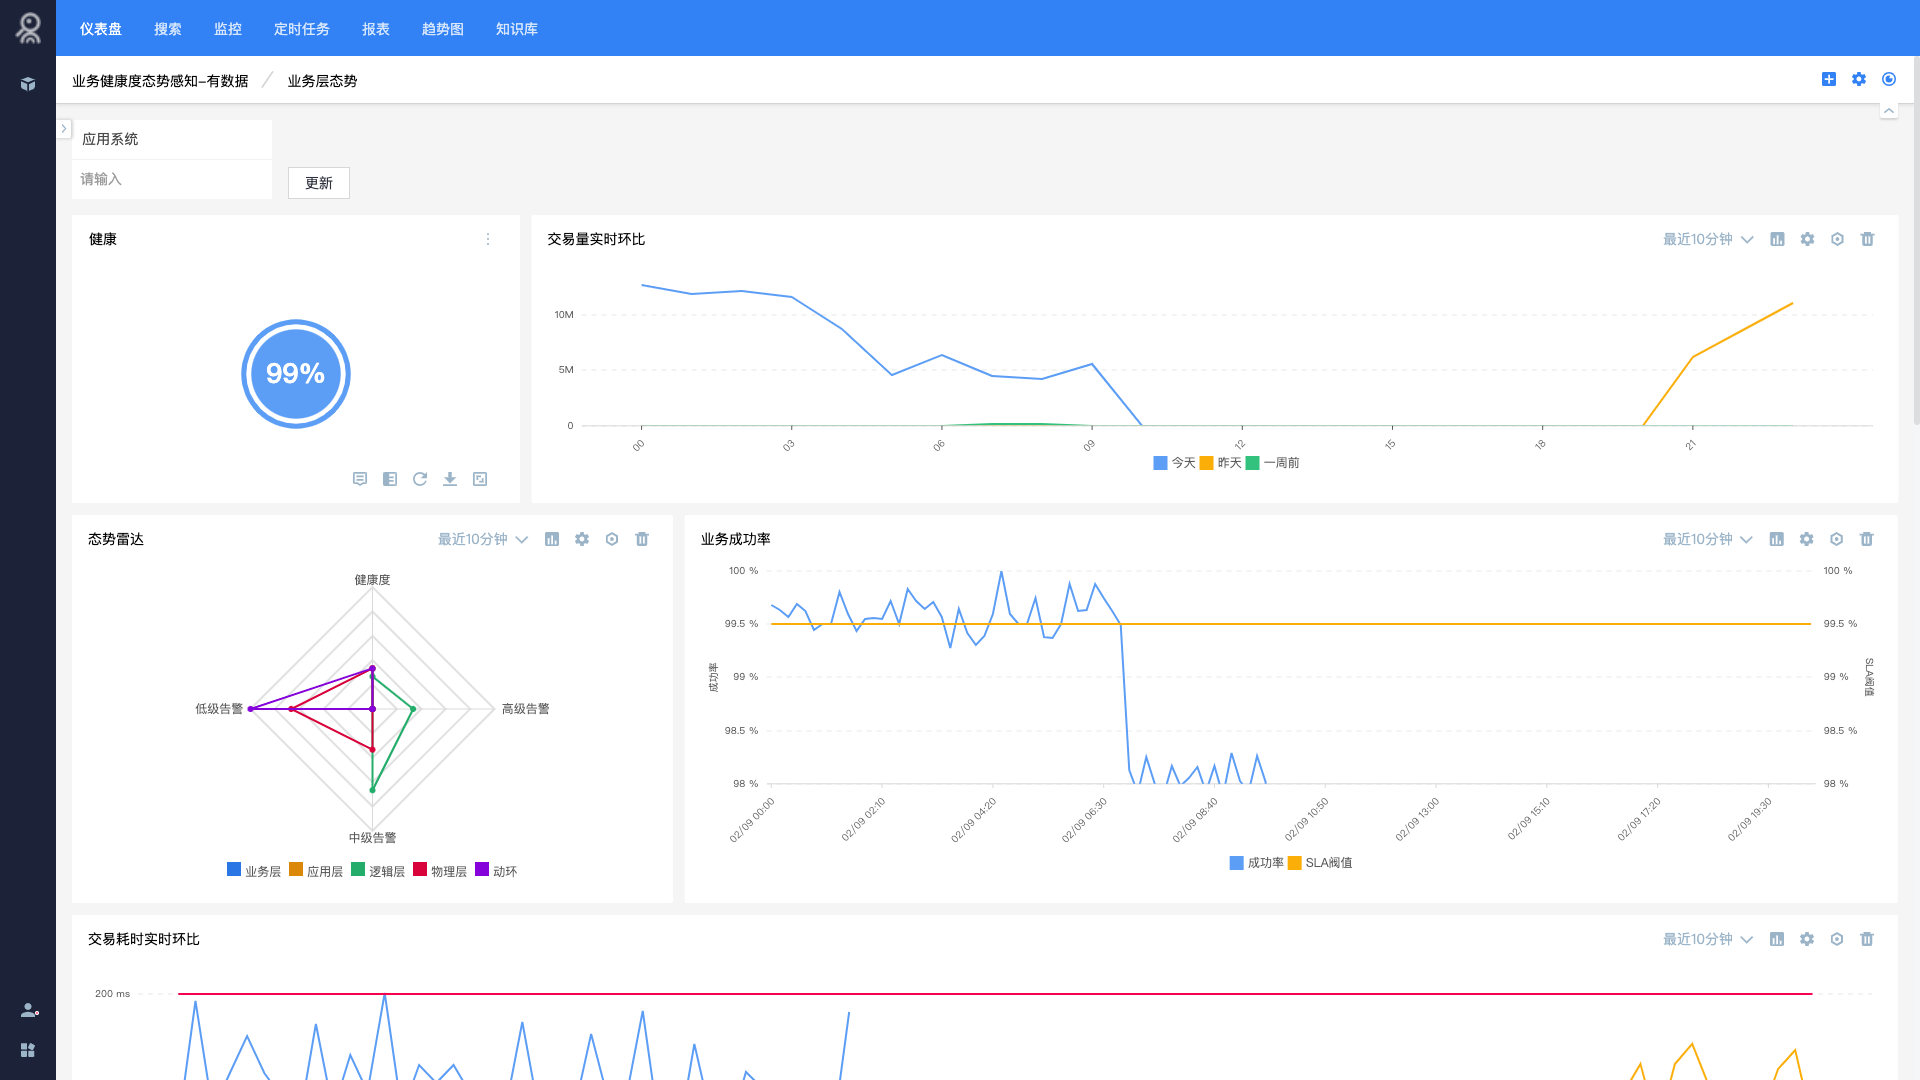1920x1080 pixels.
Task: Delete the 业务成功率 panel
Action: tap(1866, 539)
